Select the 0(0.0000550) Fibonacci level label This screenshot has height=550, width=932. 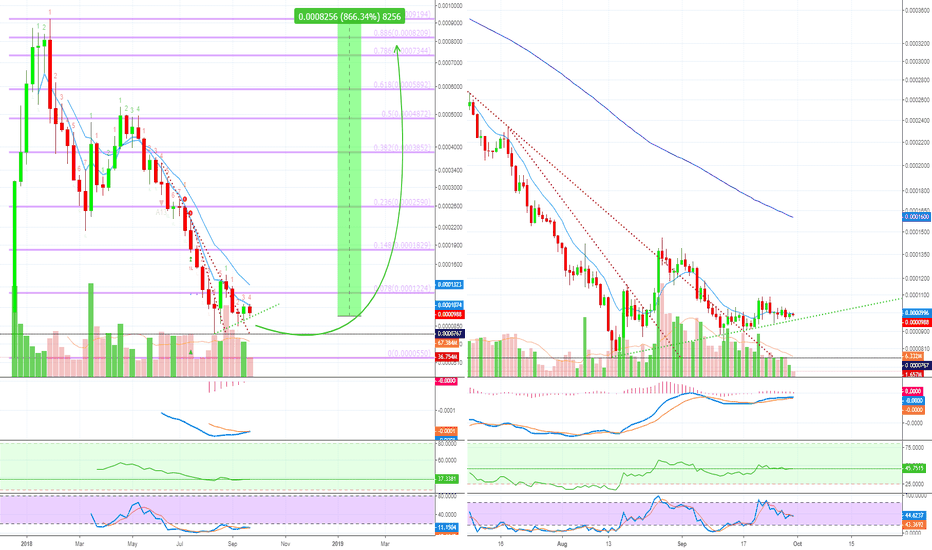[x=408, y=354]
